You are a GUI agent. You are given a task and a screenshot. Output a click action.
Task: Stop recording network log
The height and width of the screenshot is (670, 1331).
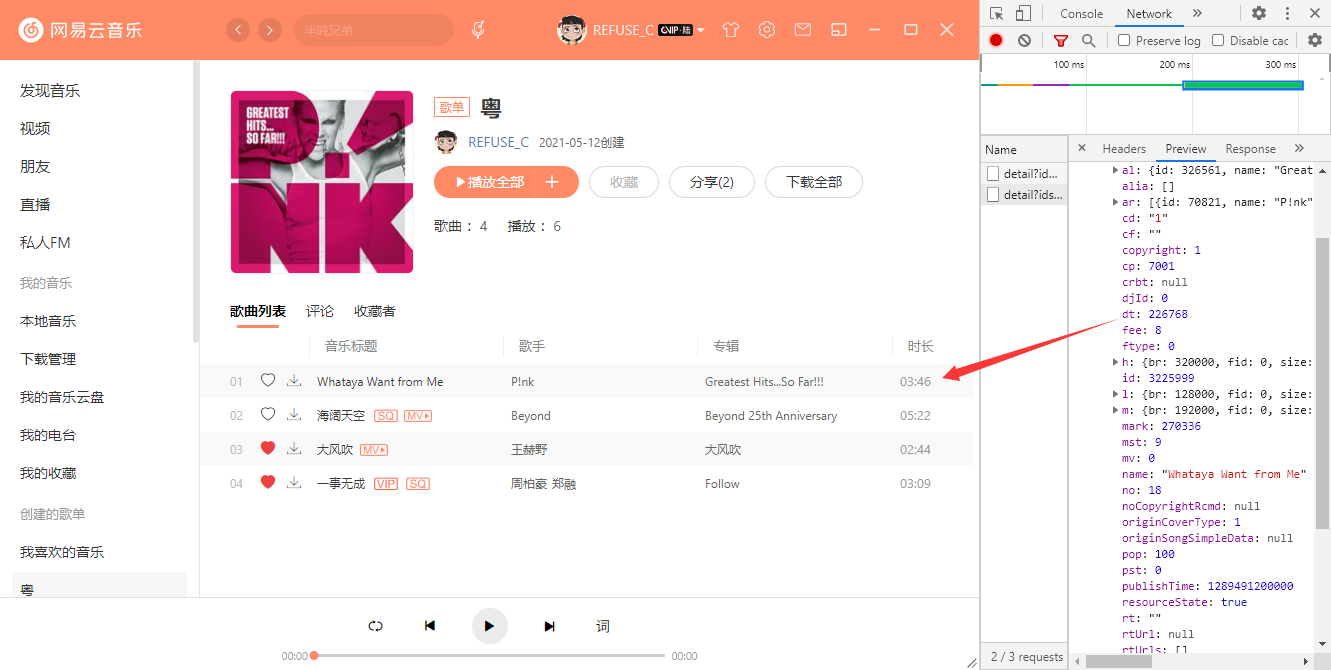(x=996, y=40)
